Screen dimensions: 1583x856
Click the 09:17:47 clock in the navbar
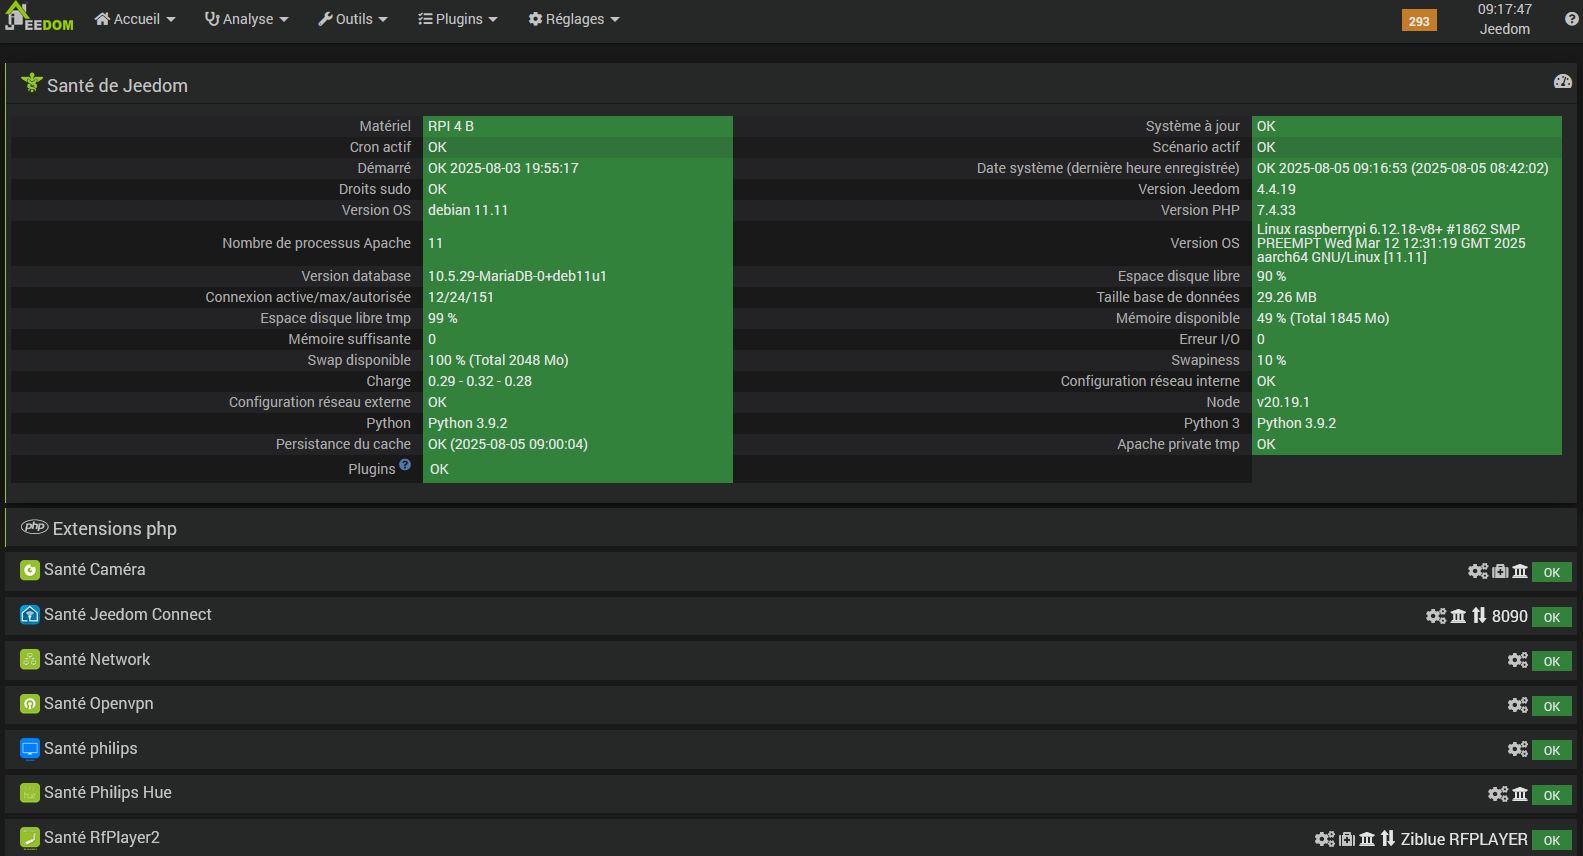[x=1504, y=9]
